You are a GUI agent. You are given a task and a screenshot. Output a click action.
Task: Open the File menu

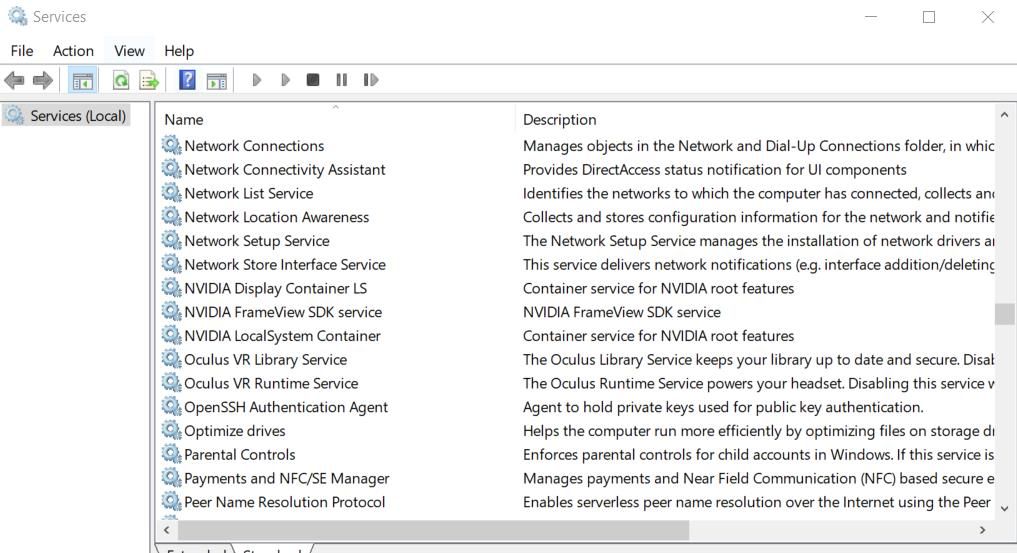click(22, 51)
